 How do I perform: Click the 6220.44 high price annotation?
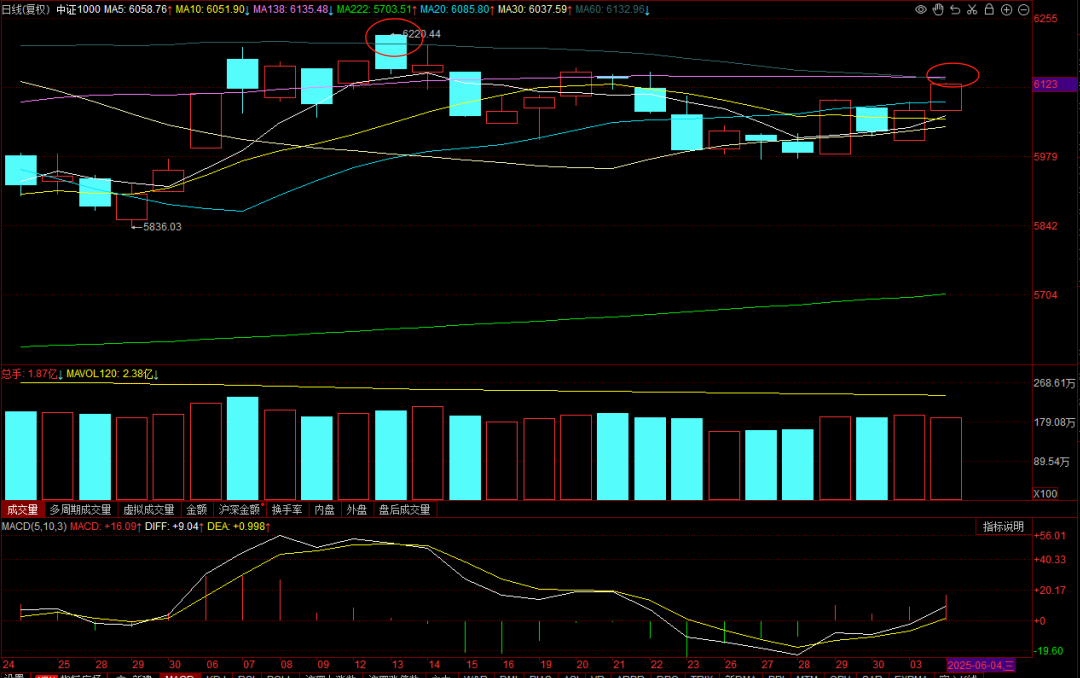click(421, 34)
